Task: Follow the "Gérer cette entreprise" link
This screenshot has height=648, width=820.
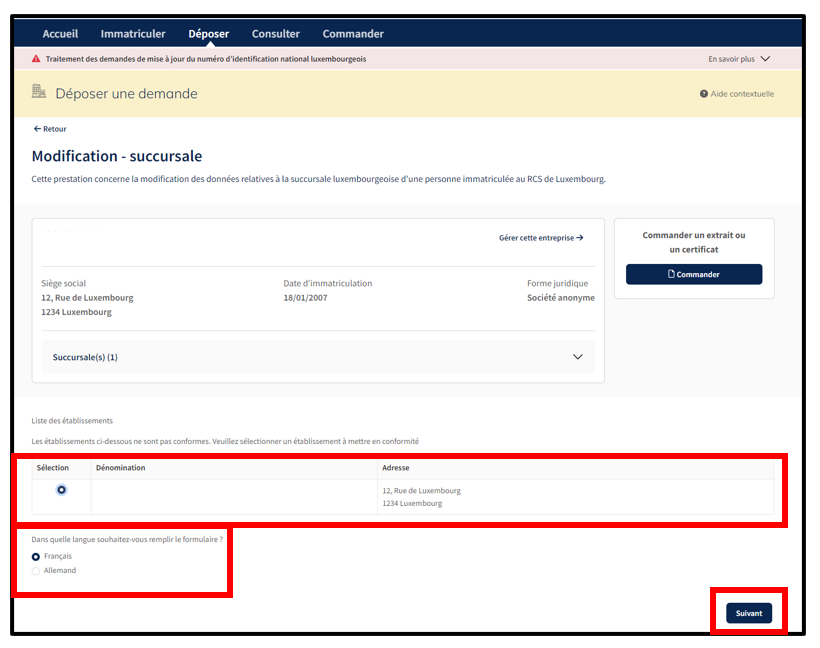Action: (x=540, y=238)
